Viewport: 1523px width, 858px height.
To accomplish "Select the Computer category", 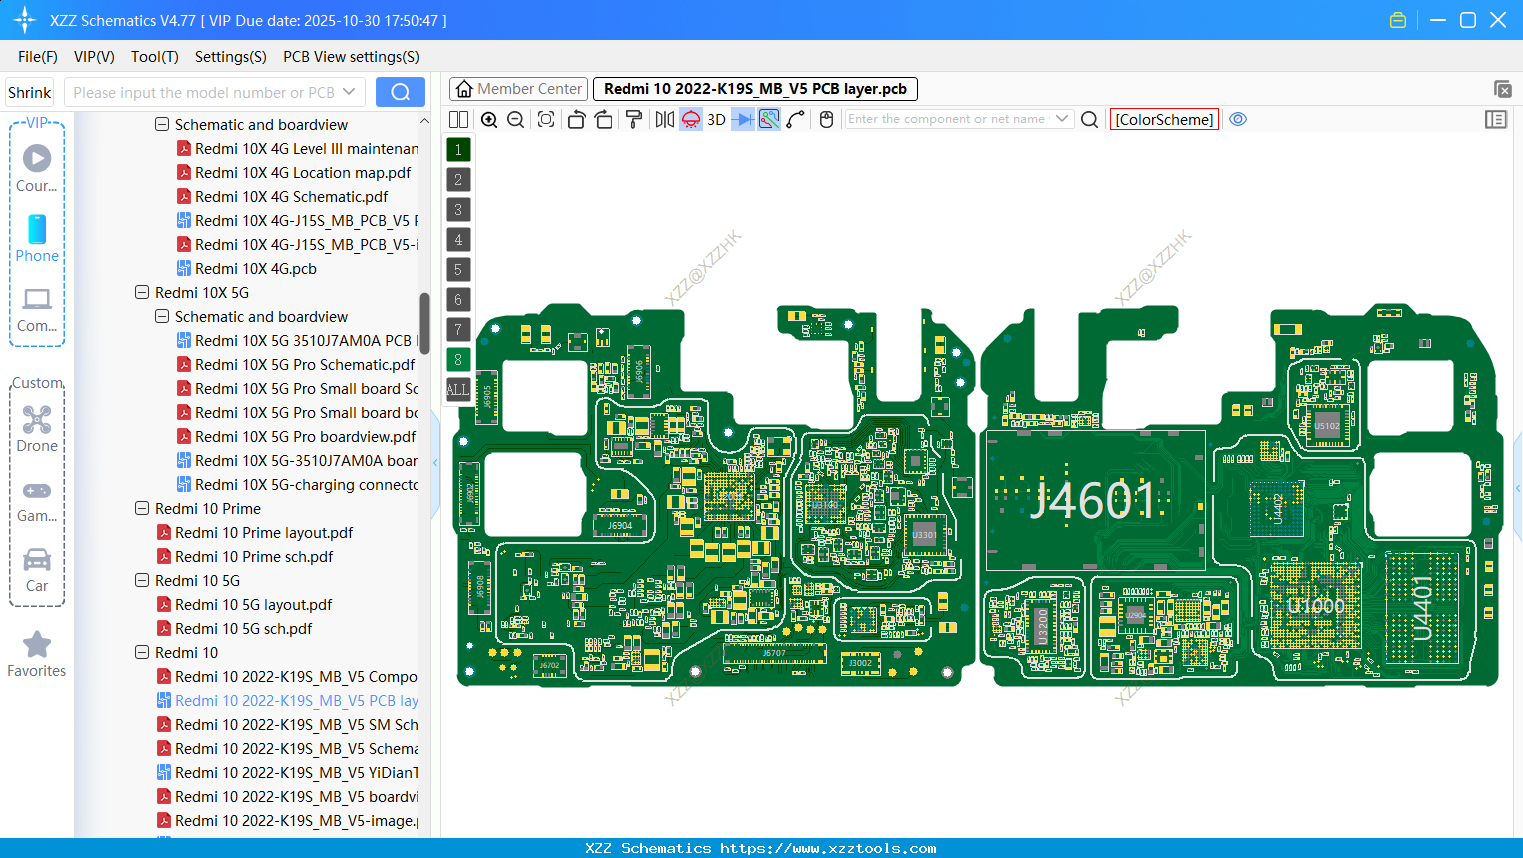I will point(37,309).
